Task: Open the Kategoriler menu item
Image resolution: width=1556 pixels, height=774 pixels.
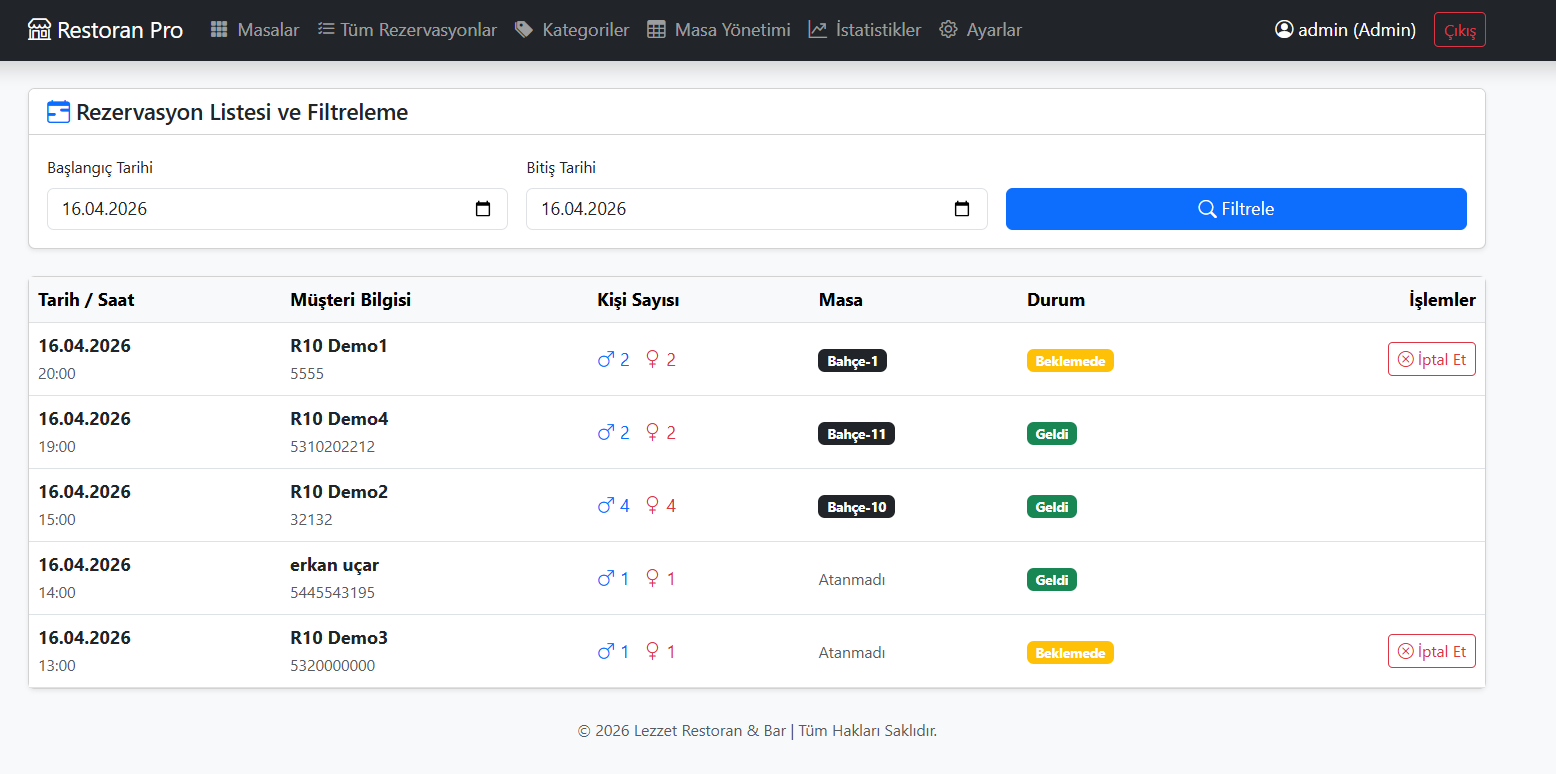Action: pos(572,30)
